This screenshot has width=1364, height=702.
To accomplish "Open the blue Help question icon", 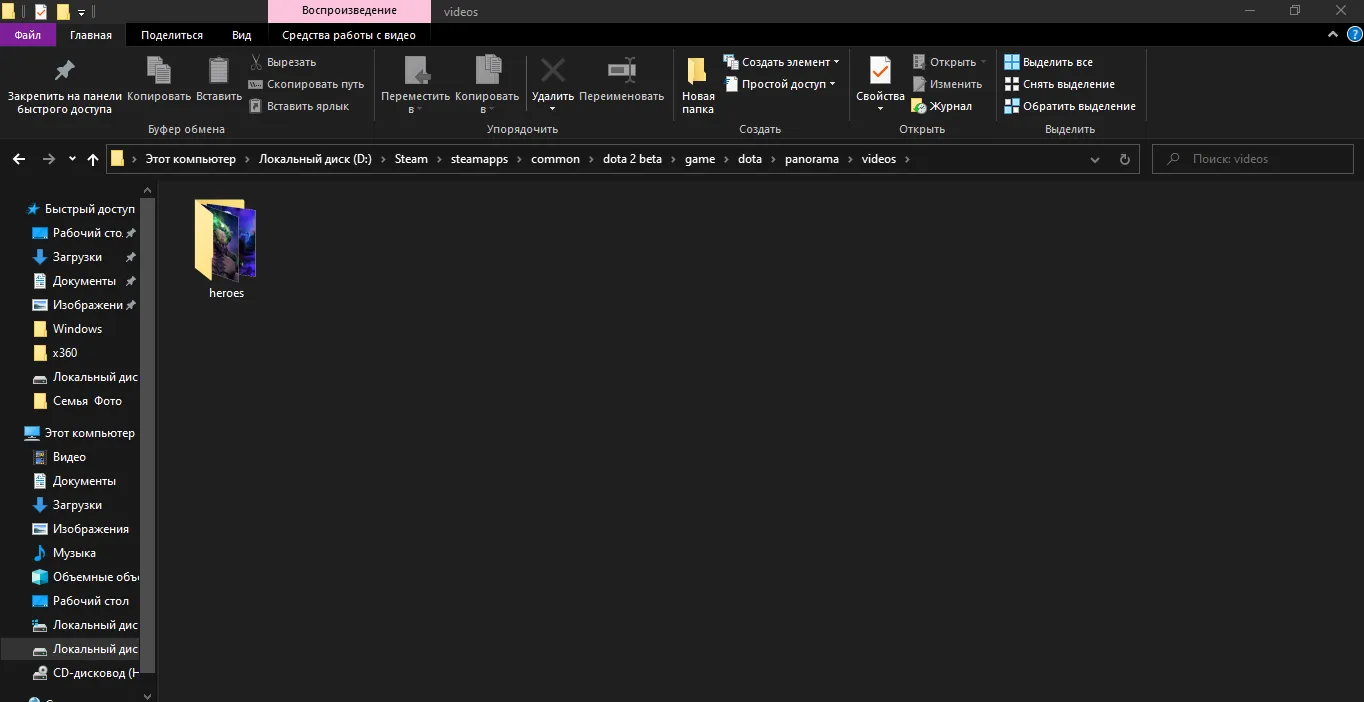I will click(x=1353, y=35).
